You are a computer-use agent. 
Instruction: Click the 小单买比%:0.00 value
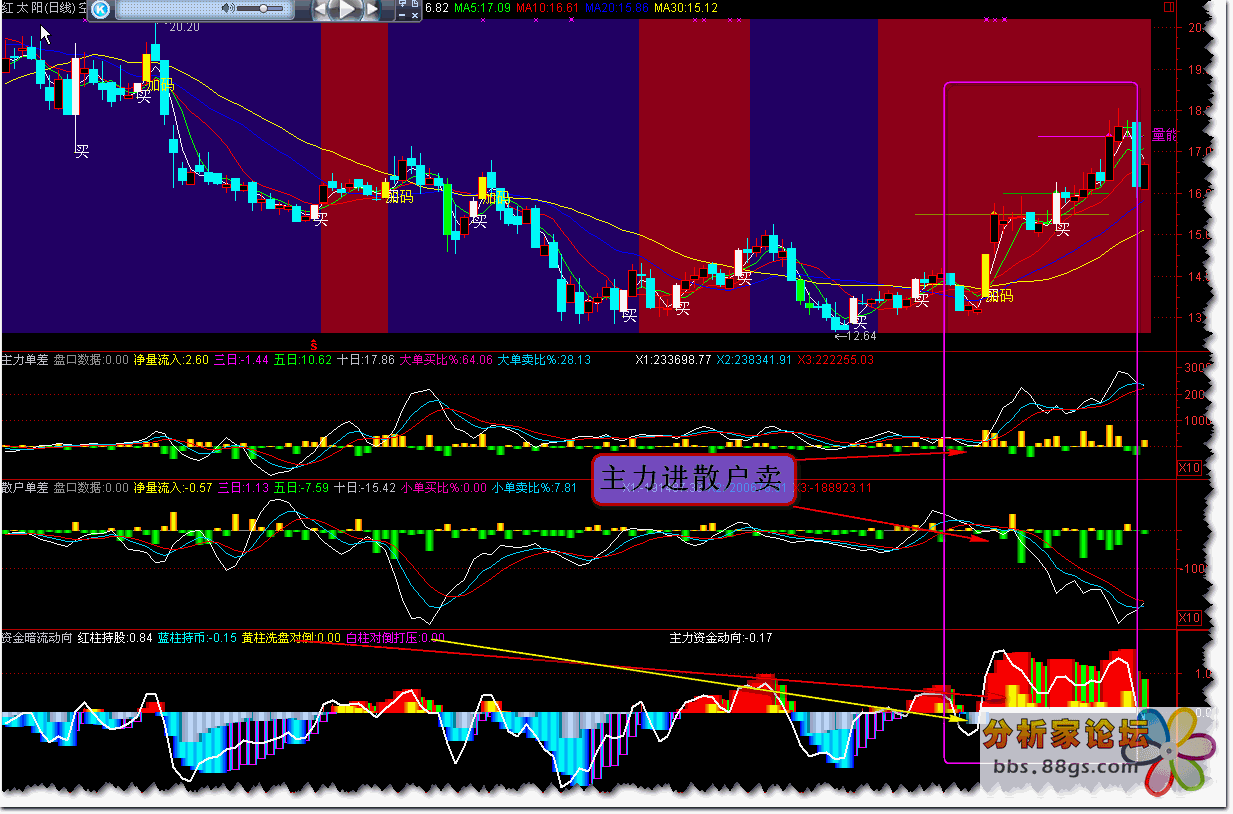coord(443,488)
